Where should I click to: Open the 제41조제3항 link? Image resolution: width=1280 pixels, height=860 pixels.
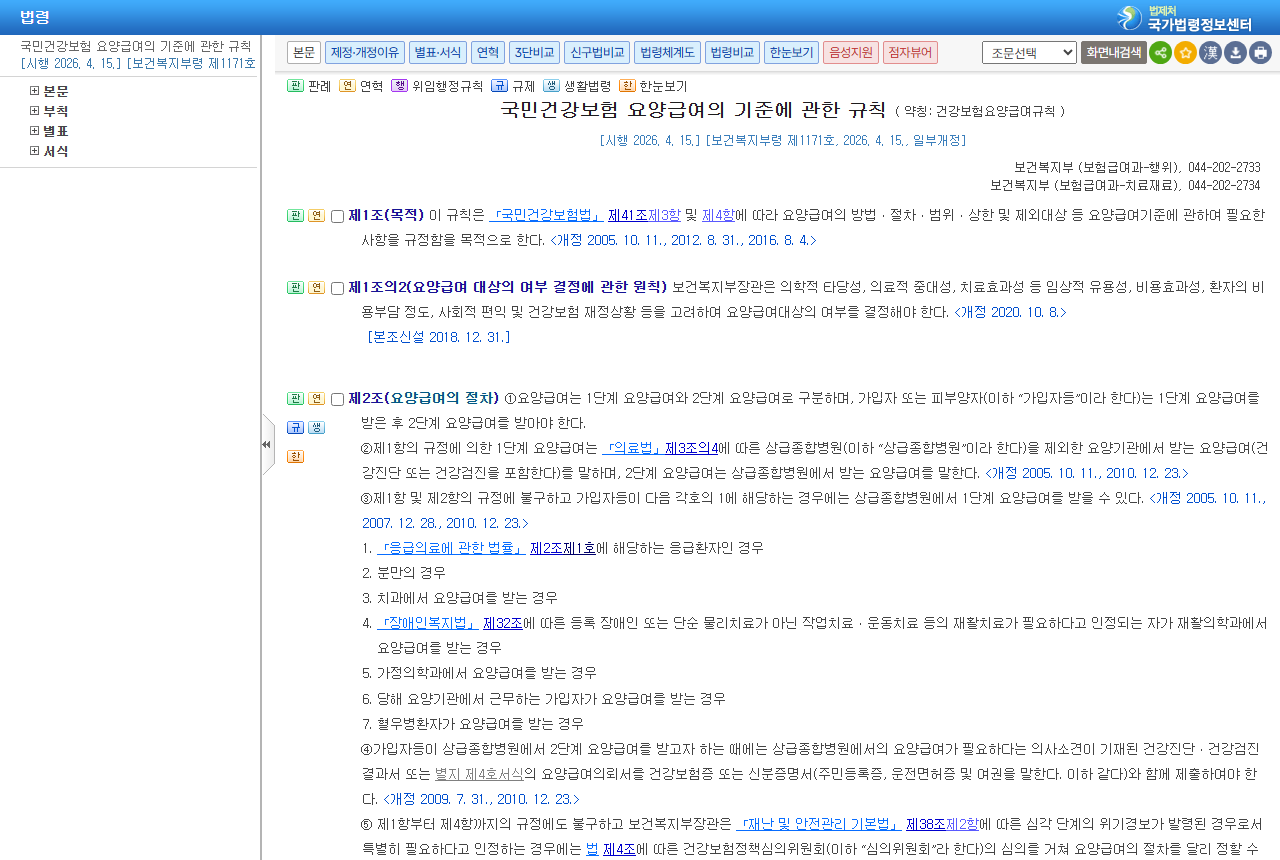[645, 215]
